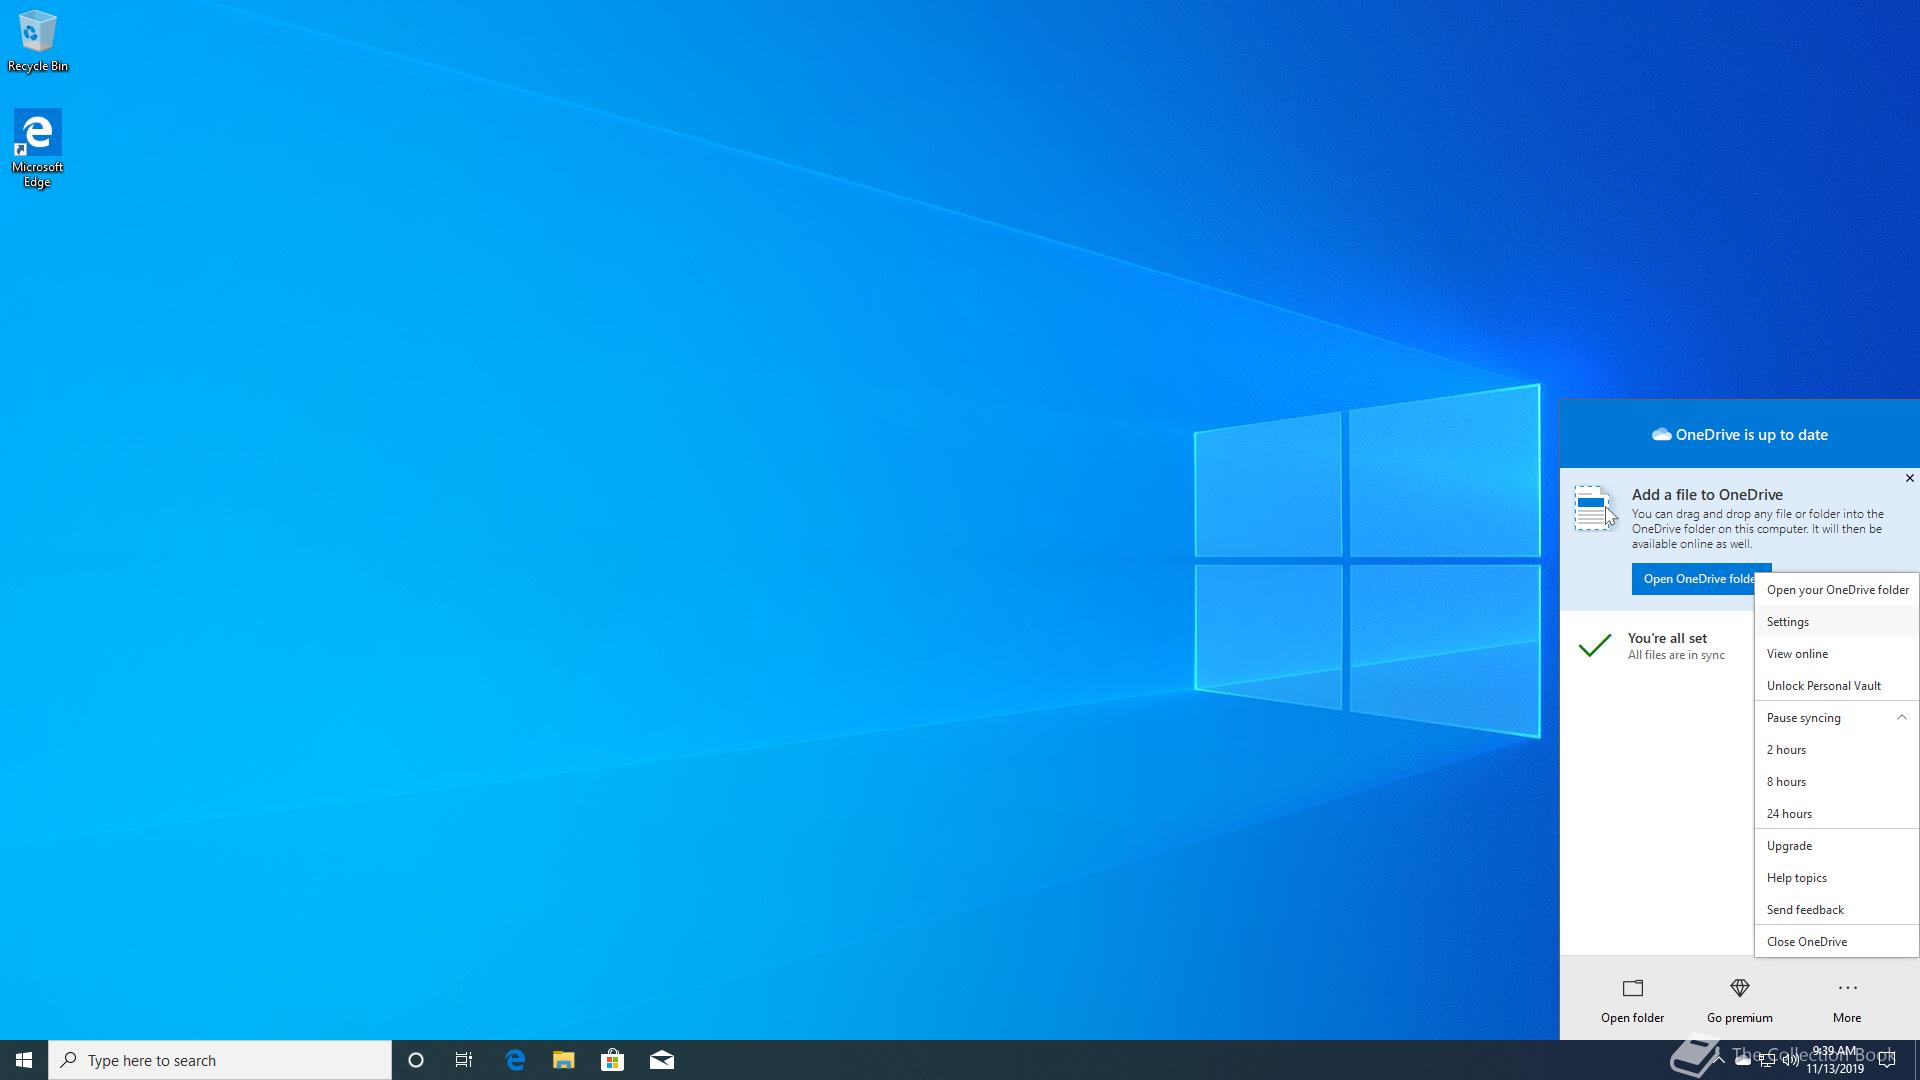Open the Mail app in the taskbar
The image size is (1920, 1080).
click(x=661, y=1060)
